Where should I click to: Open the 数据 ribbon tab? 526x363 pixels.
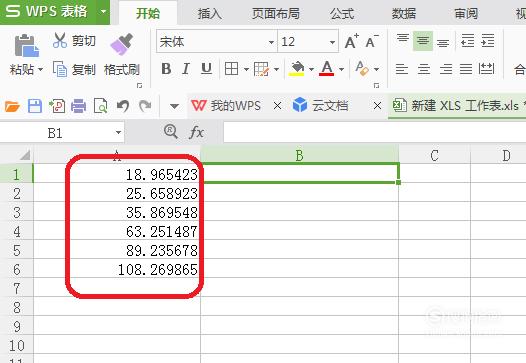click(404, 13)
